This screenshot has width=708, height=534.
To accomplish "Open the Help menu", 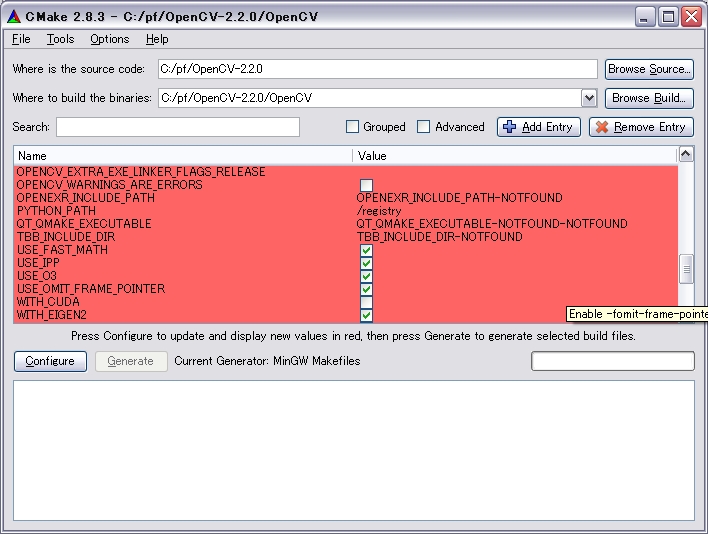I will [x=157, y=39].
